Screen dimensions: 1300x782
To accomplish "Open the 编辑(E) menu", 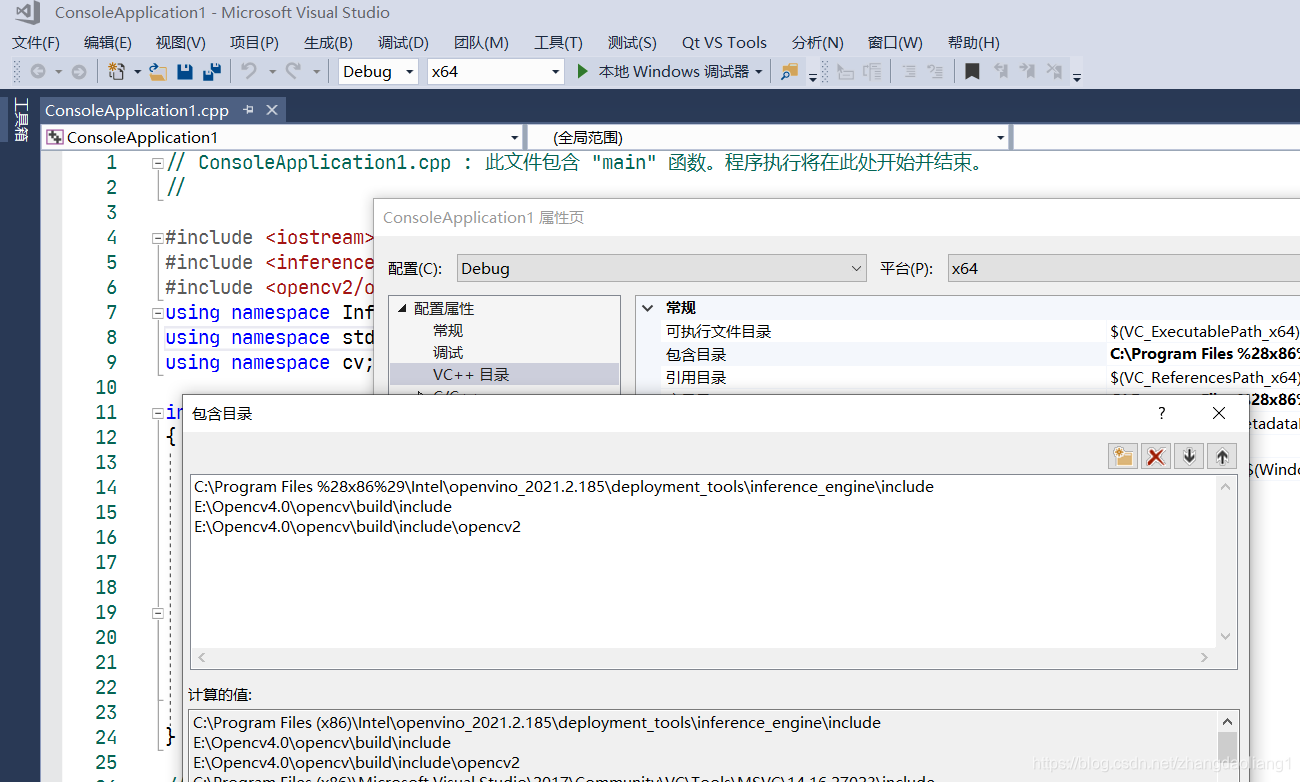I will click(x=108, y=42).
